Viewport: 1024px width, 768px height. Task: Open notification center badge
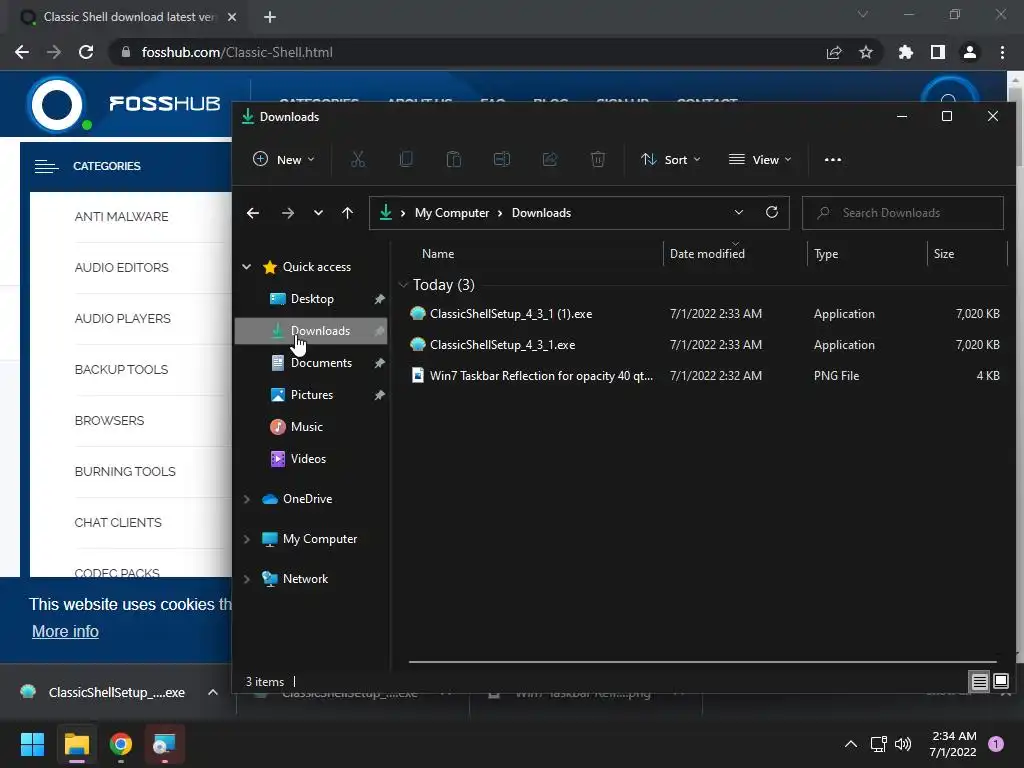click(996, 743)
